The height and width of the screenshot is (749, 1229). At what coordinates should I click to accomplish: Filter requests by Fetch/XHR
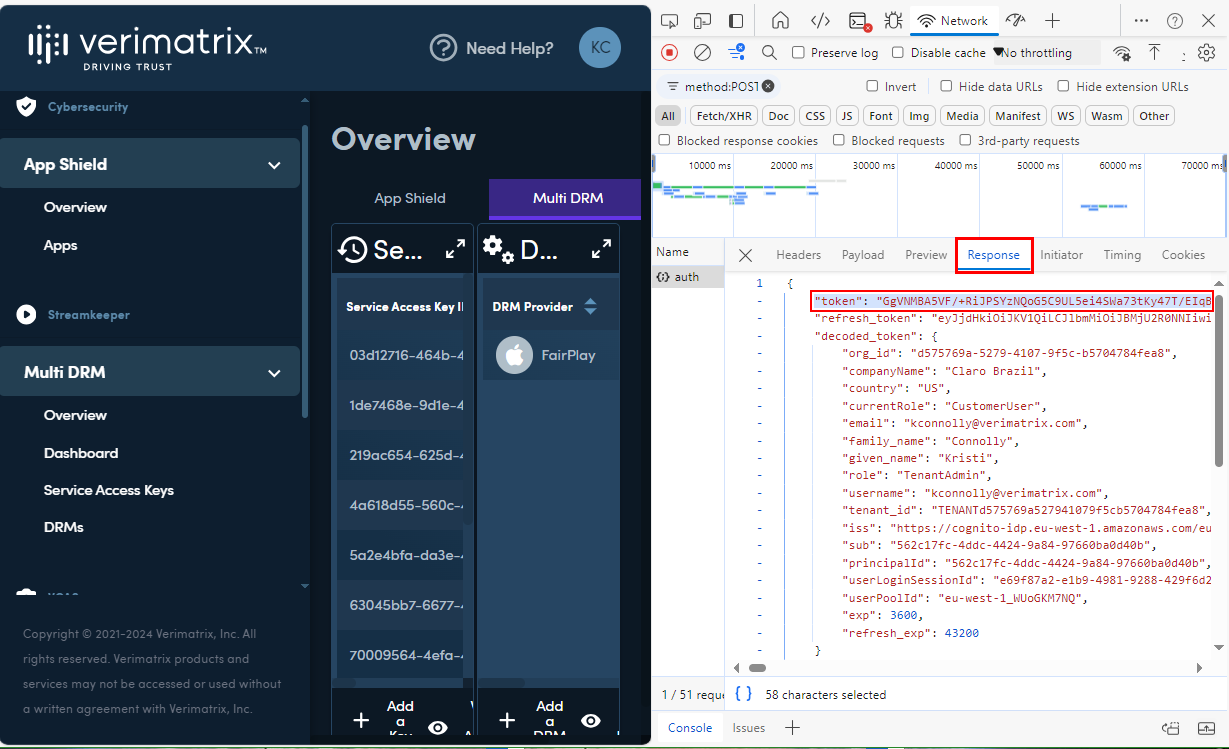click(x=723, y=116)
